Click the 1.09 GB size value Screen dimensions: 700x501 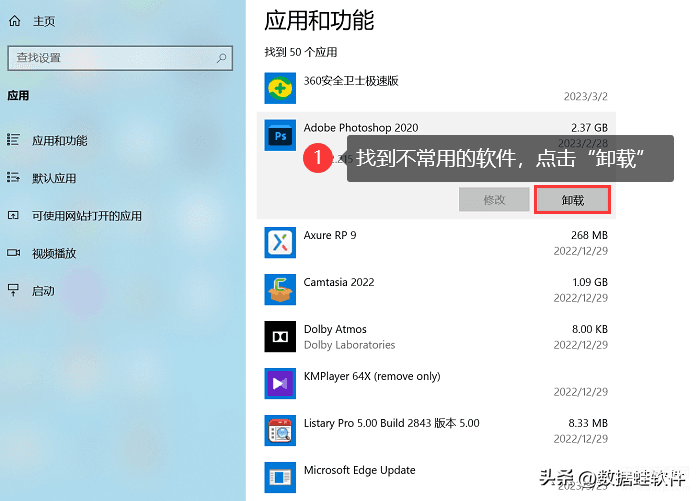(590, 282)
